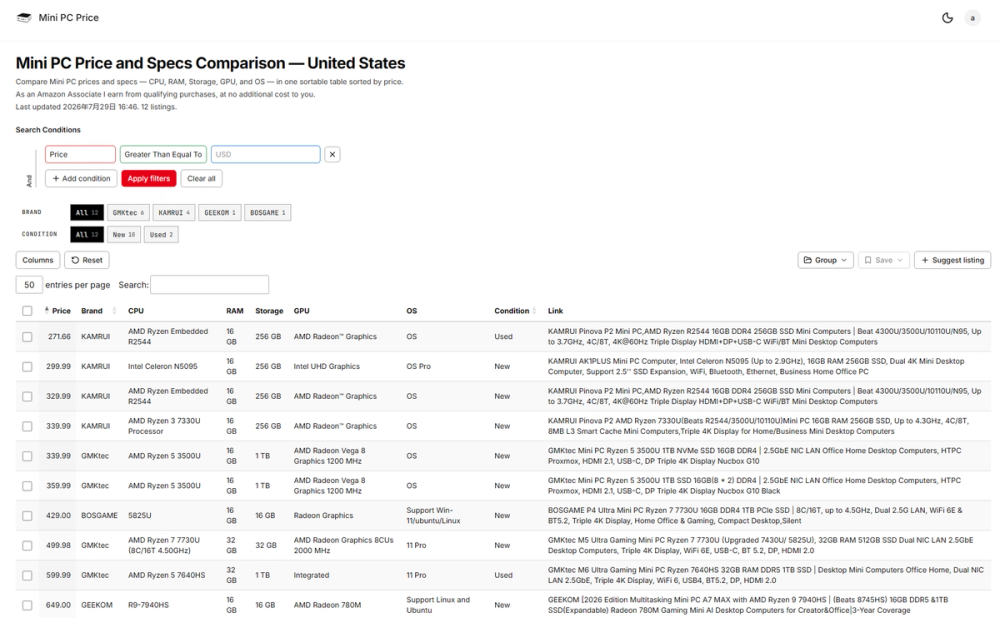Check the row priced 359.99
1000x618 pixels.
27,486
